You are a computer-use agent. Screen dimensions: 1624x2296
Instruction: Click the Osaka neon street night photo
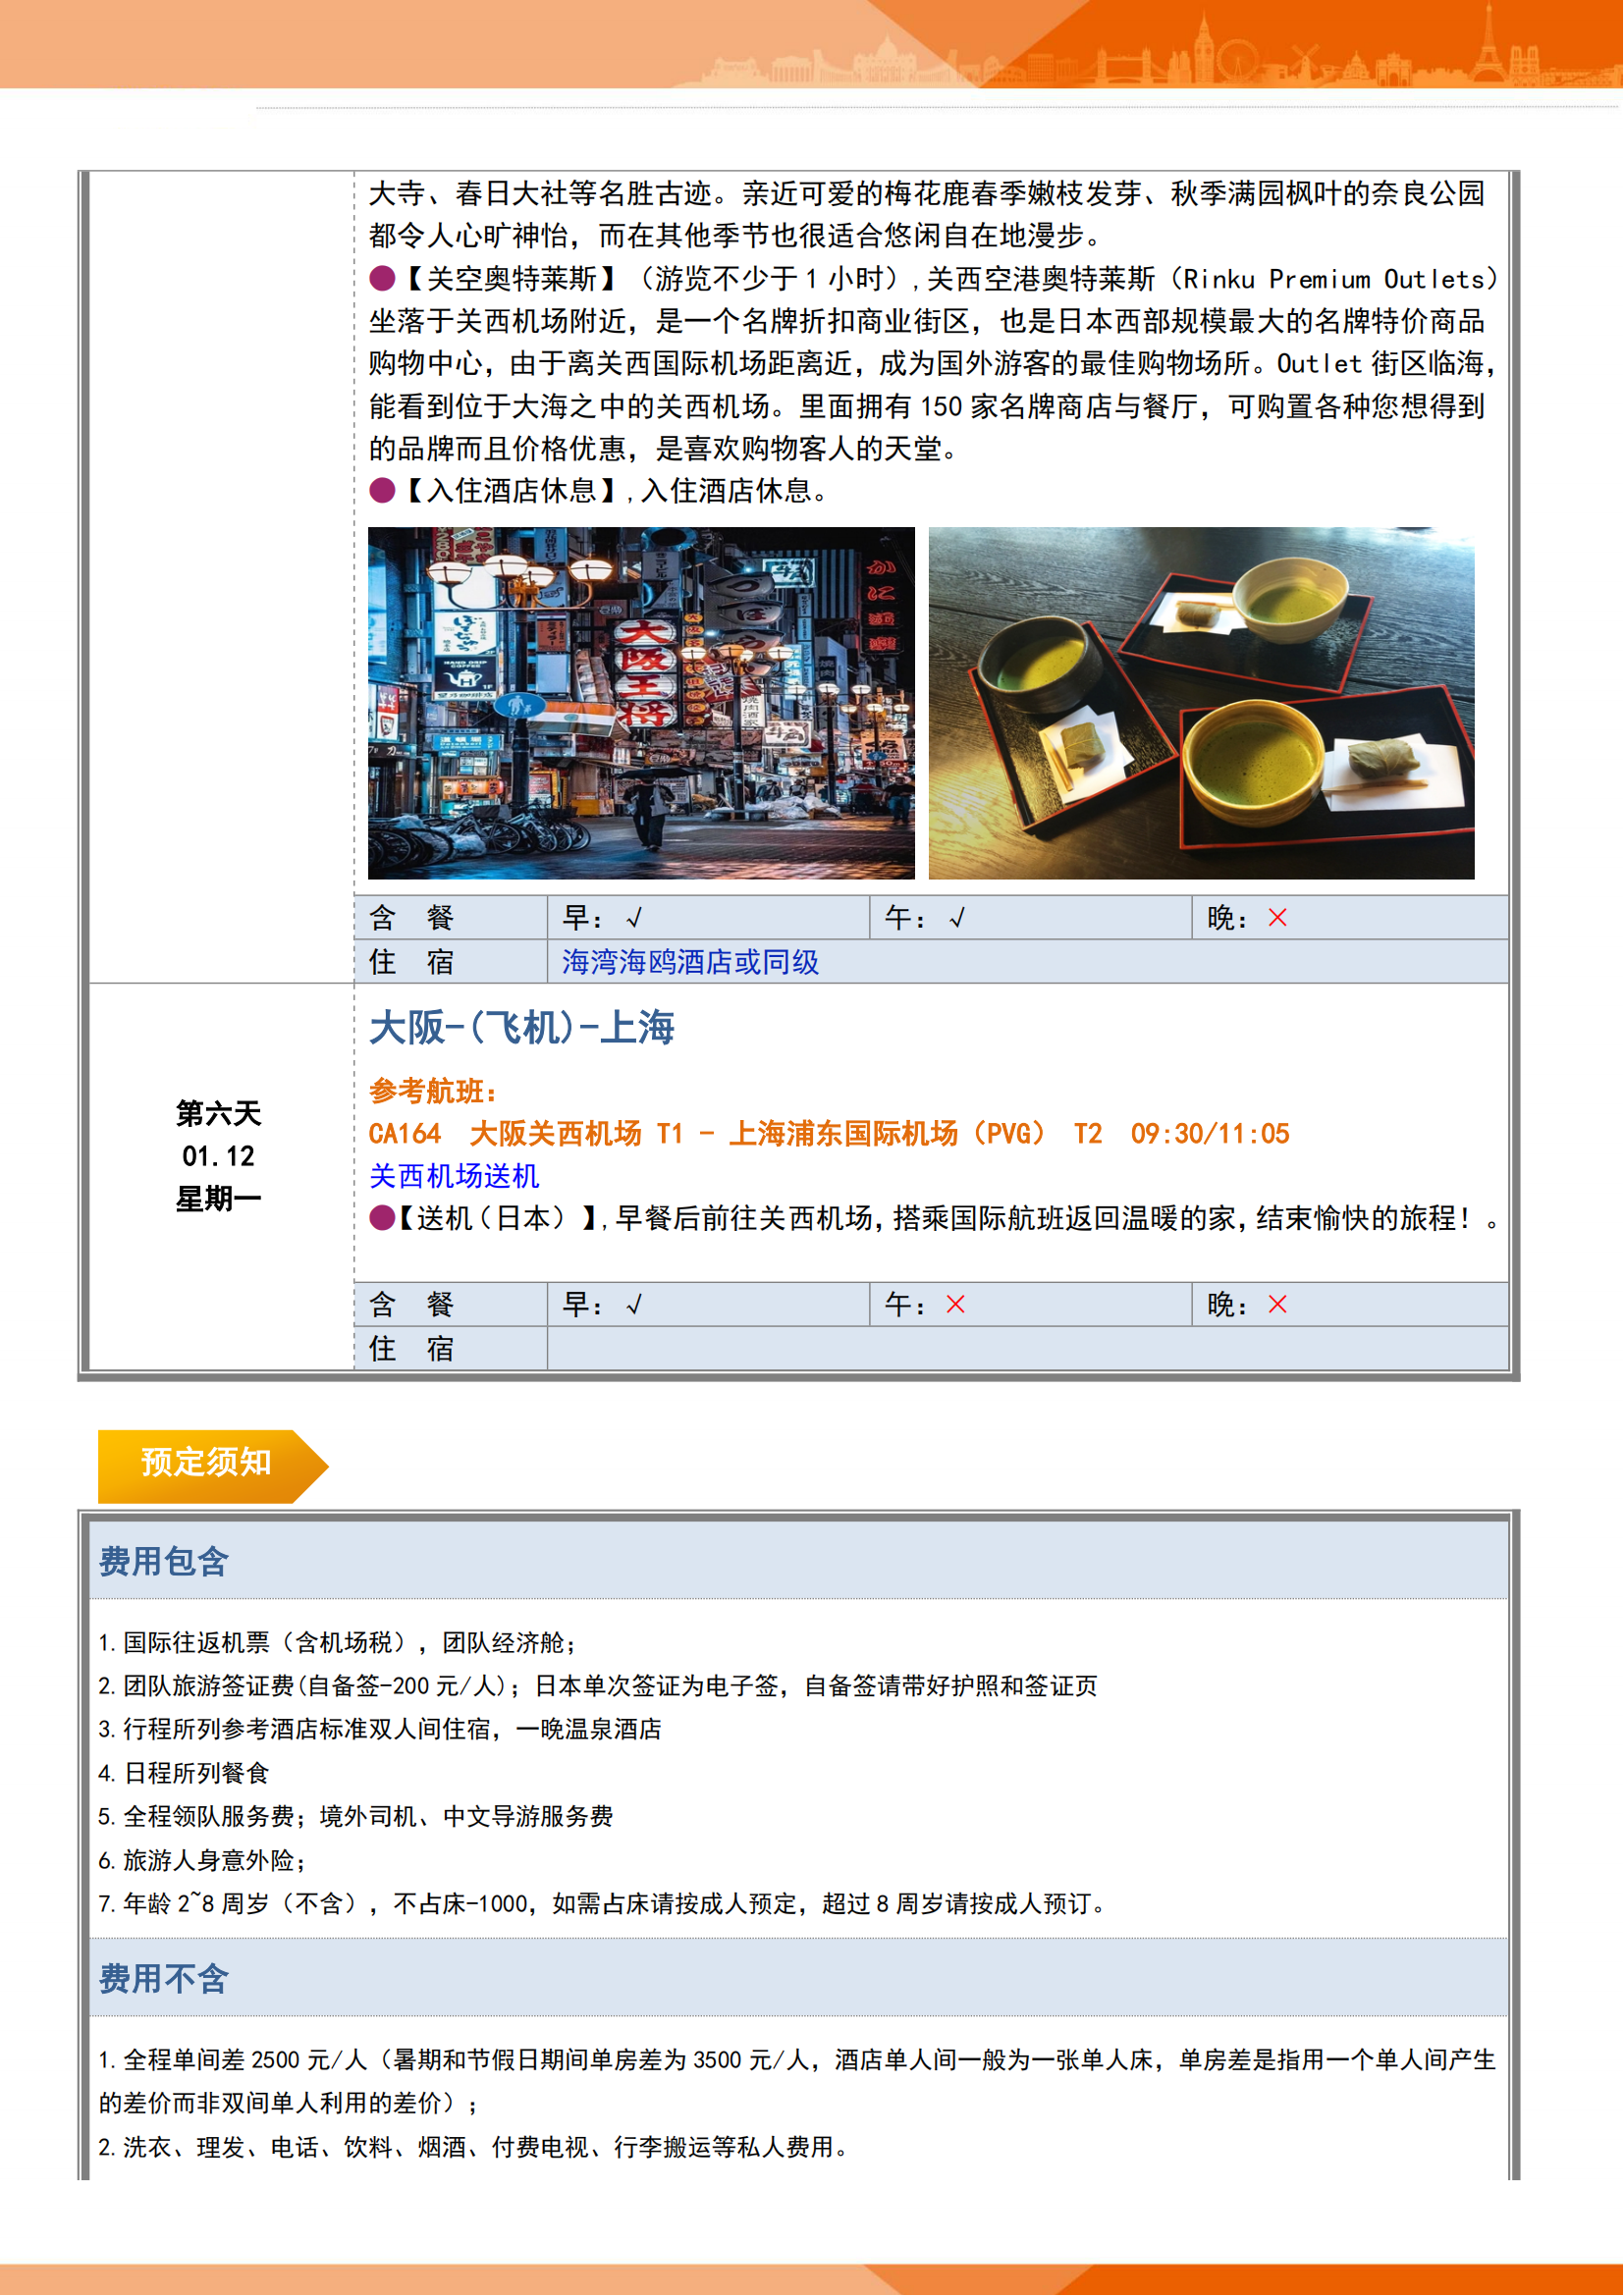pos(641,703)
